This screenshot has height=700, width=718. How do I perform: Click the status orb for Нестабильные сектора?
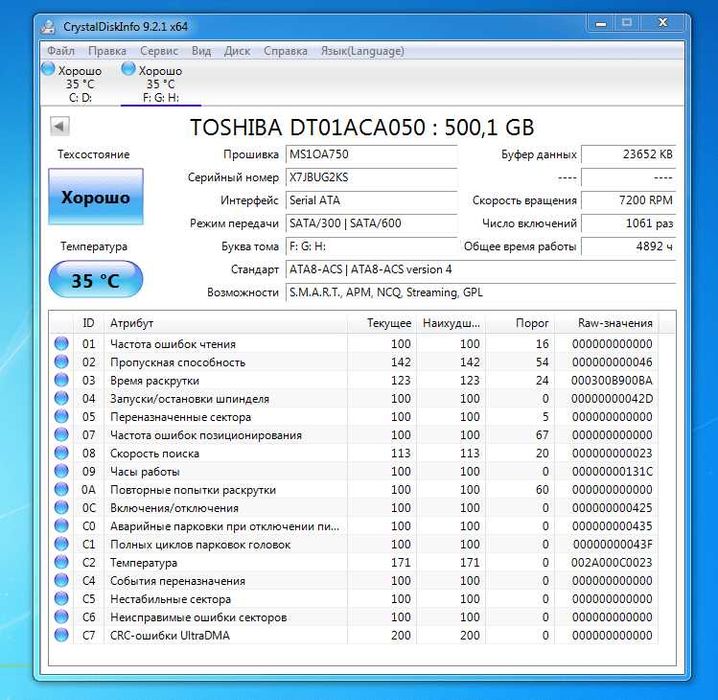(61, 598)
